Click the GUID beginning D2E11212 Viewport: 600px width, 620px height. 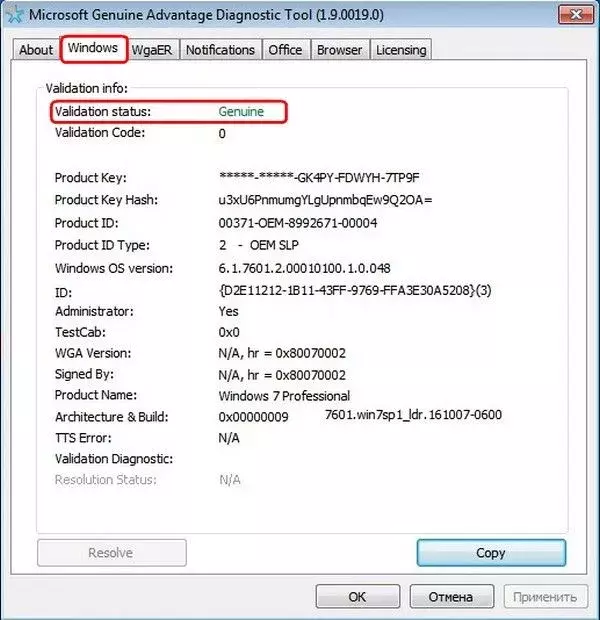pyautogui.click(x=355, y=291)
